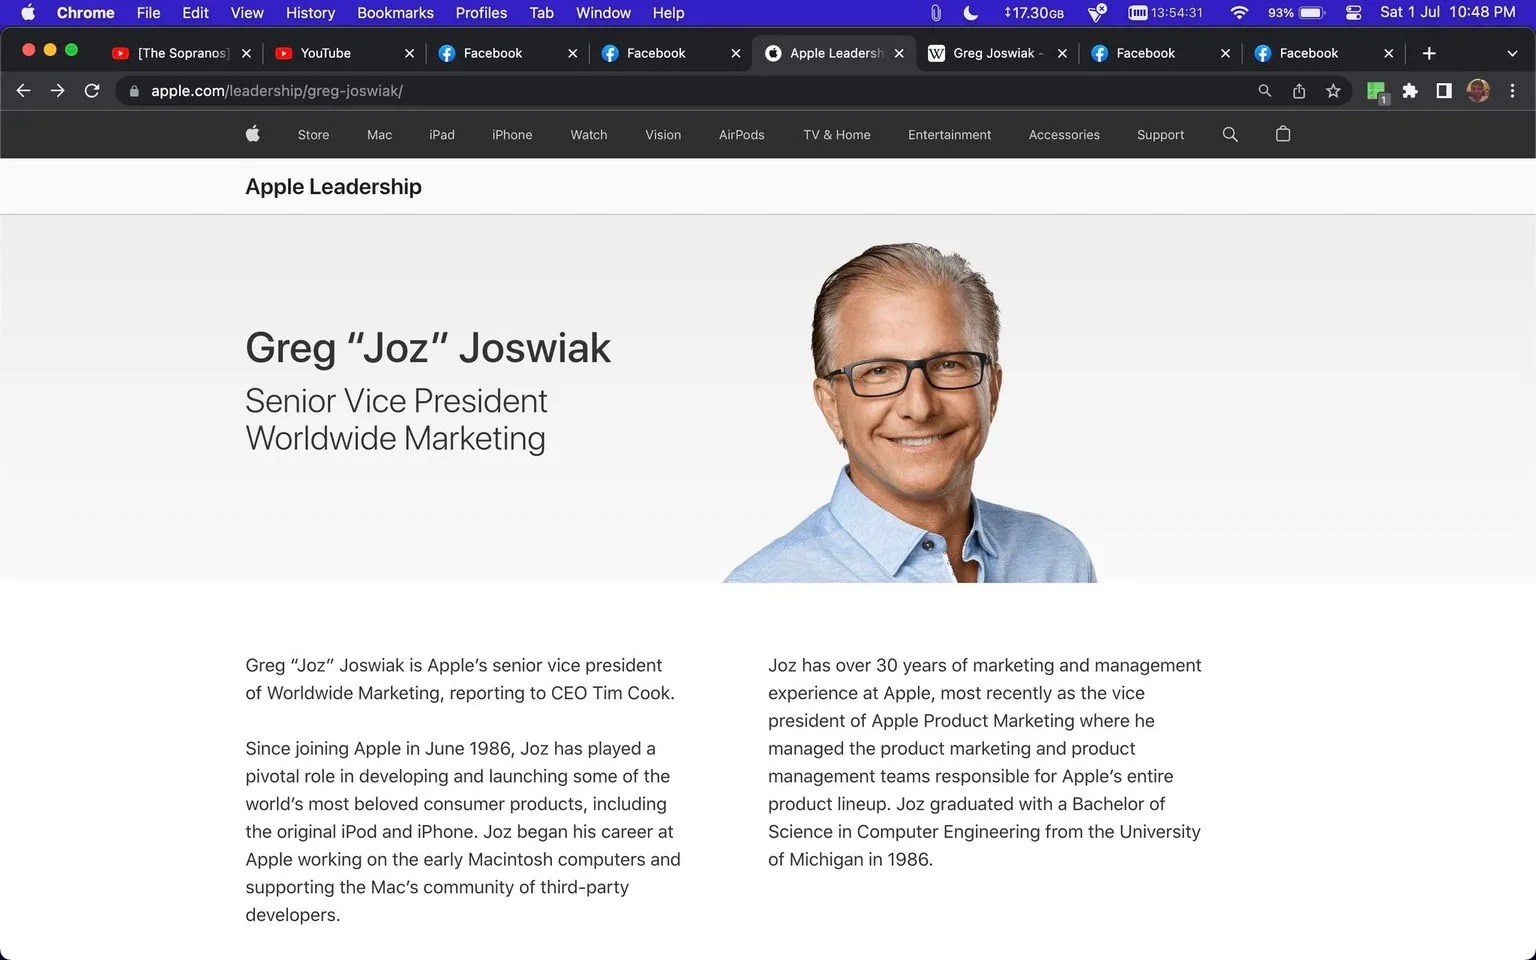Image resolution: width=1536 pixels, height=960 pixels.
Task: Click the Apple logo in the site navigation
Action: [x=252, y=134]
